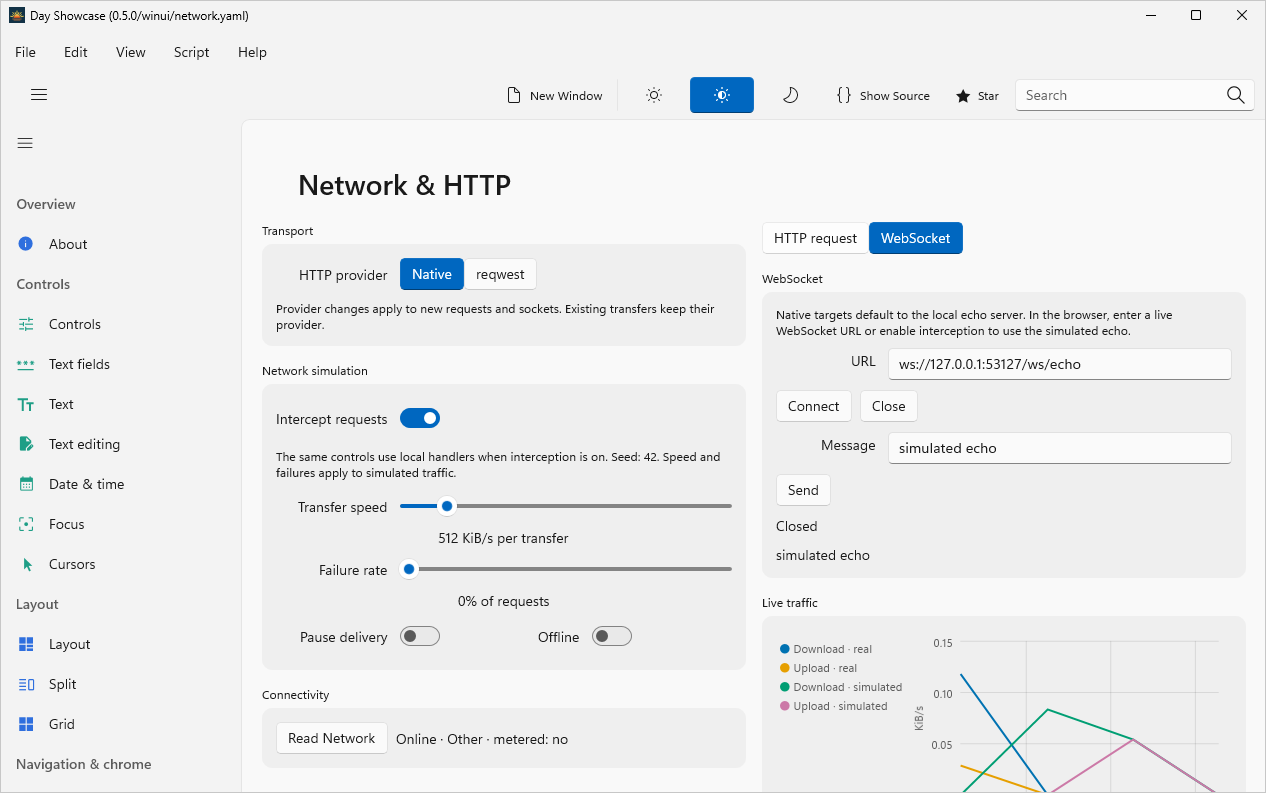Click the Show Source braces icon
Screen dimensions: 1266x793
pos(844,95)
